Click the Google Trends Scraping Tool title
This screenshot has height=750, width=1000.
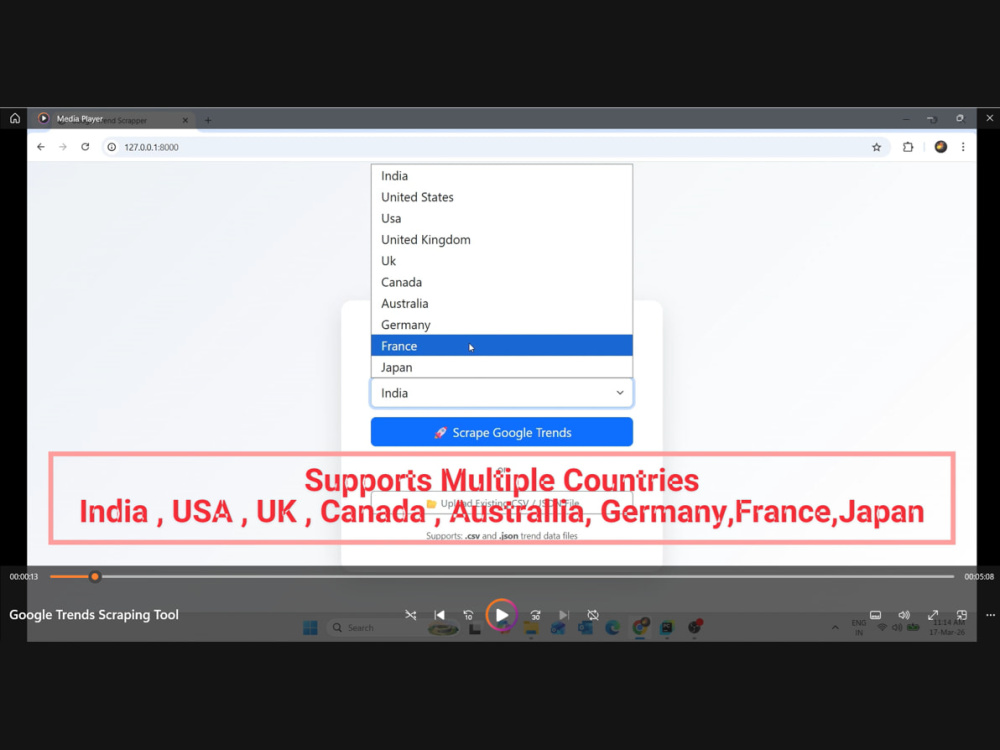[94, 615]
